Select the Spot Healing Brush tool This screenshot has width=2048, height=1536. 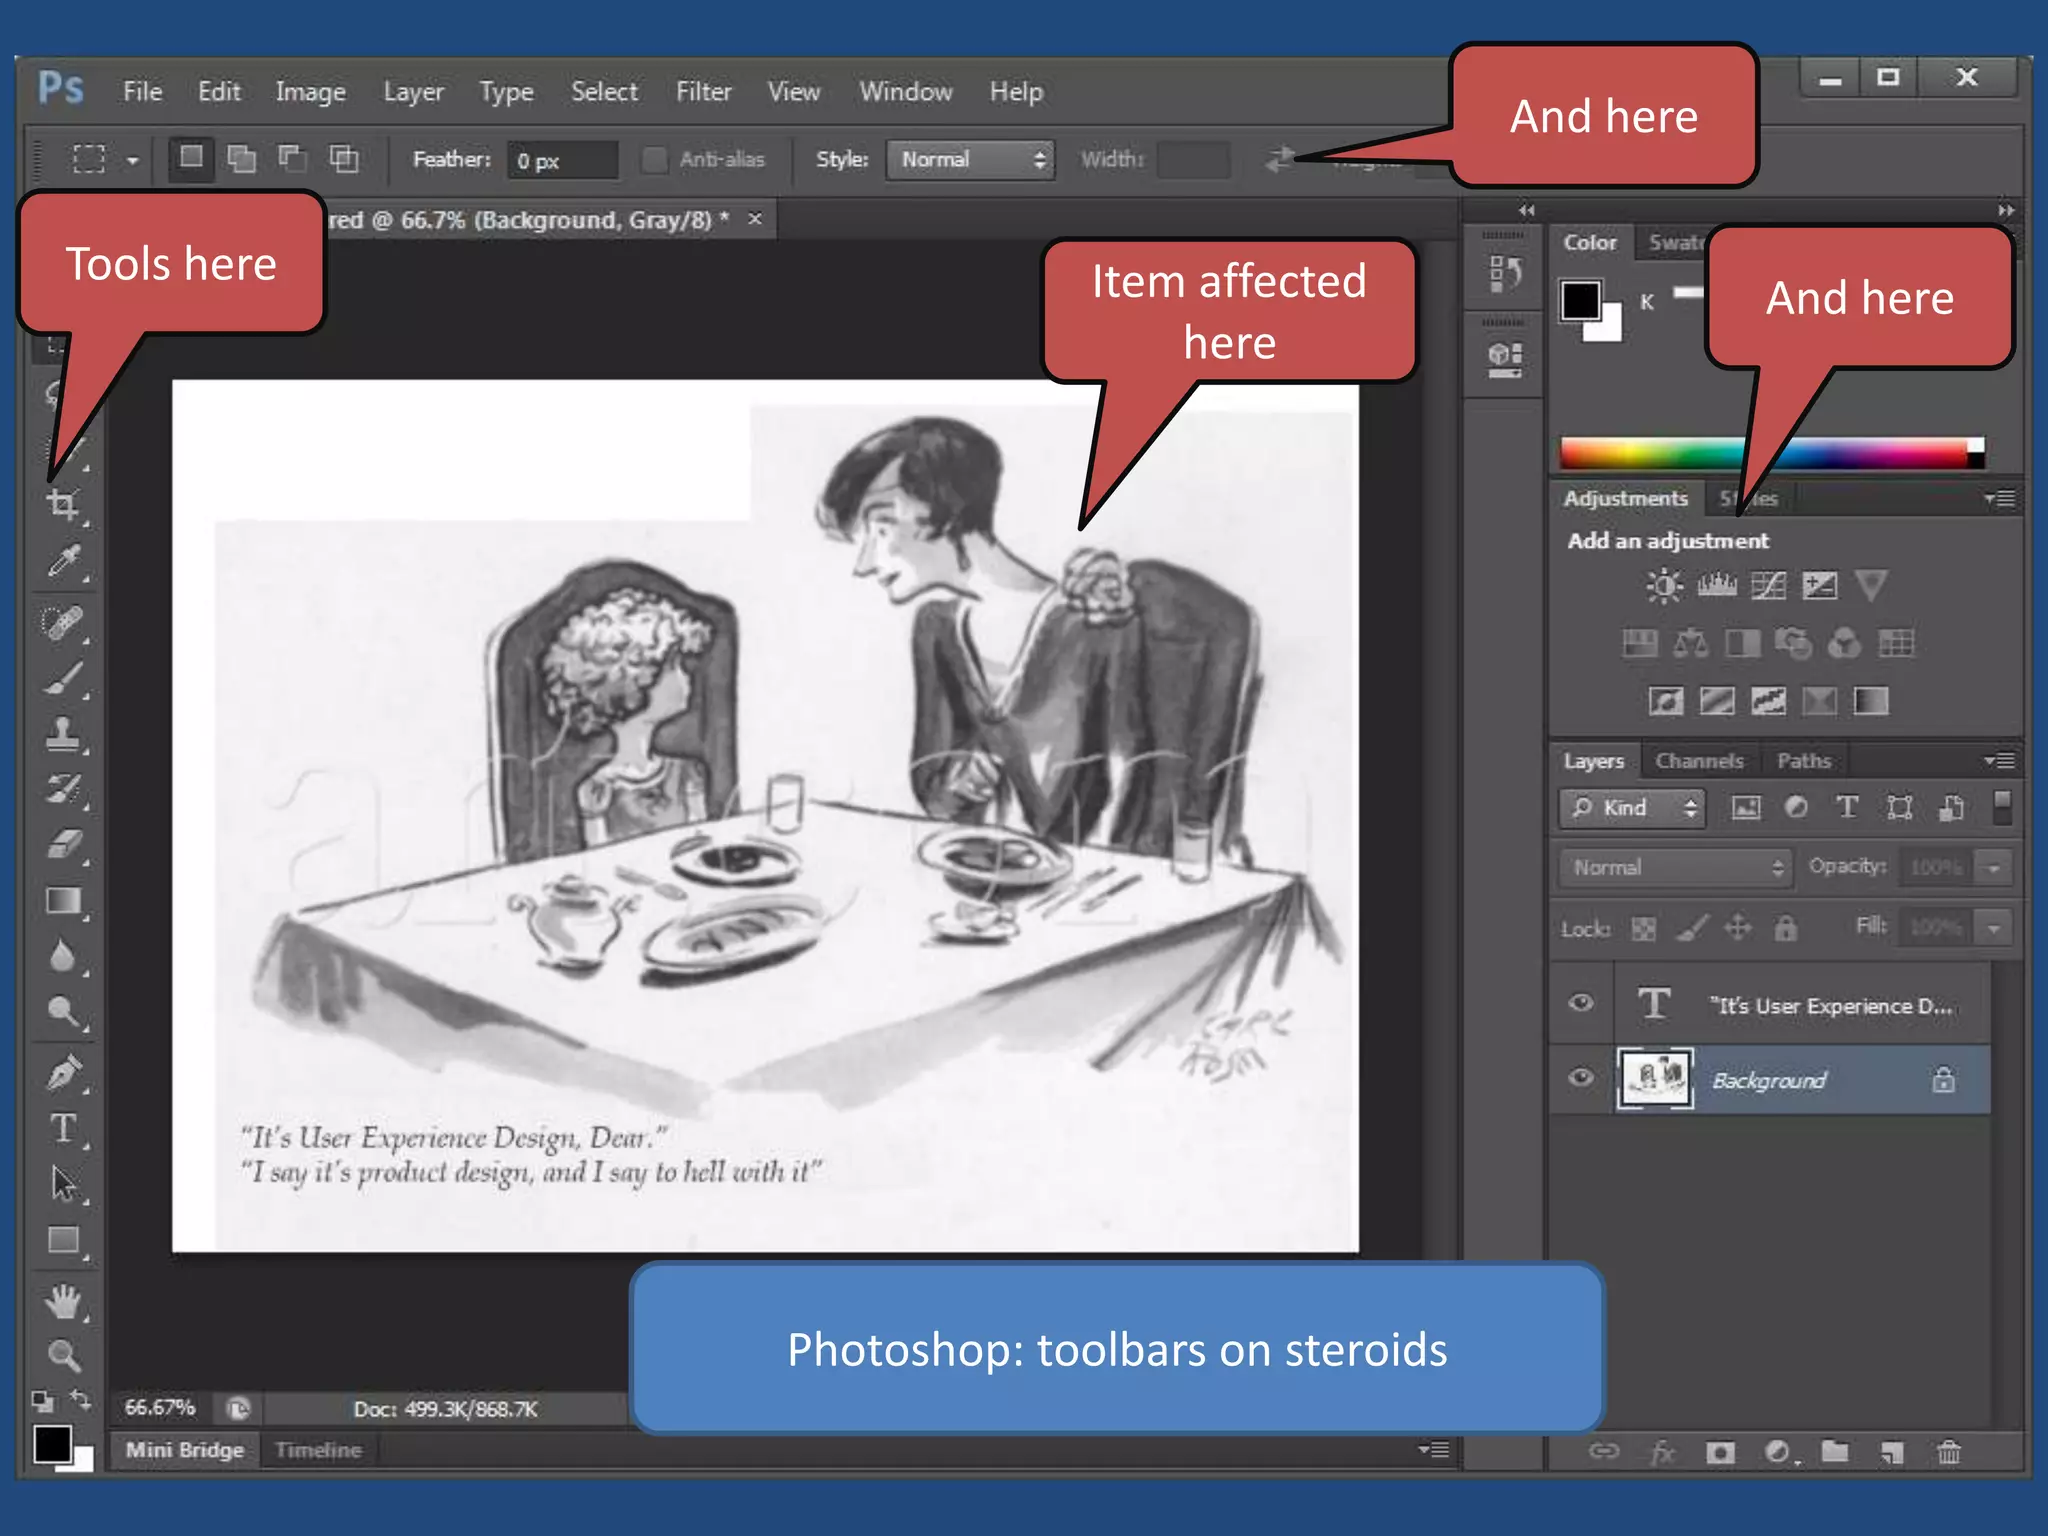64,623
